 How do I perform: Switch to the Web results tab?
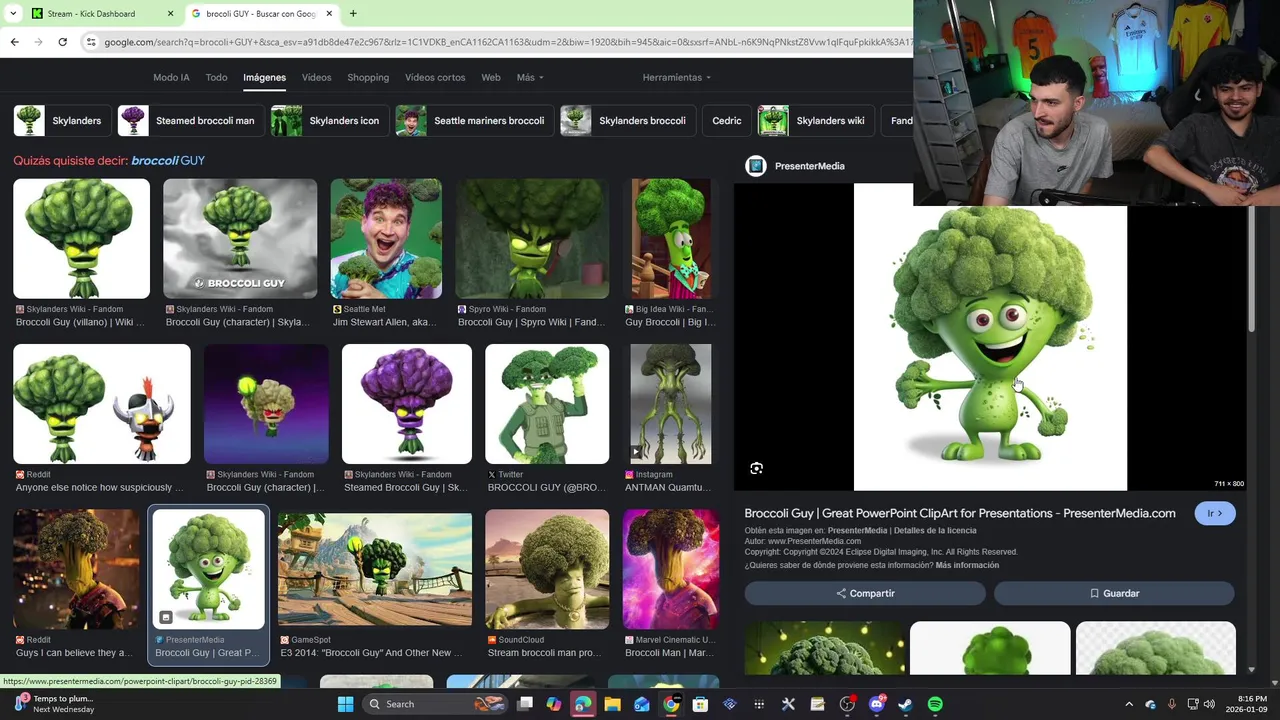click(490, 77)
